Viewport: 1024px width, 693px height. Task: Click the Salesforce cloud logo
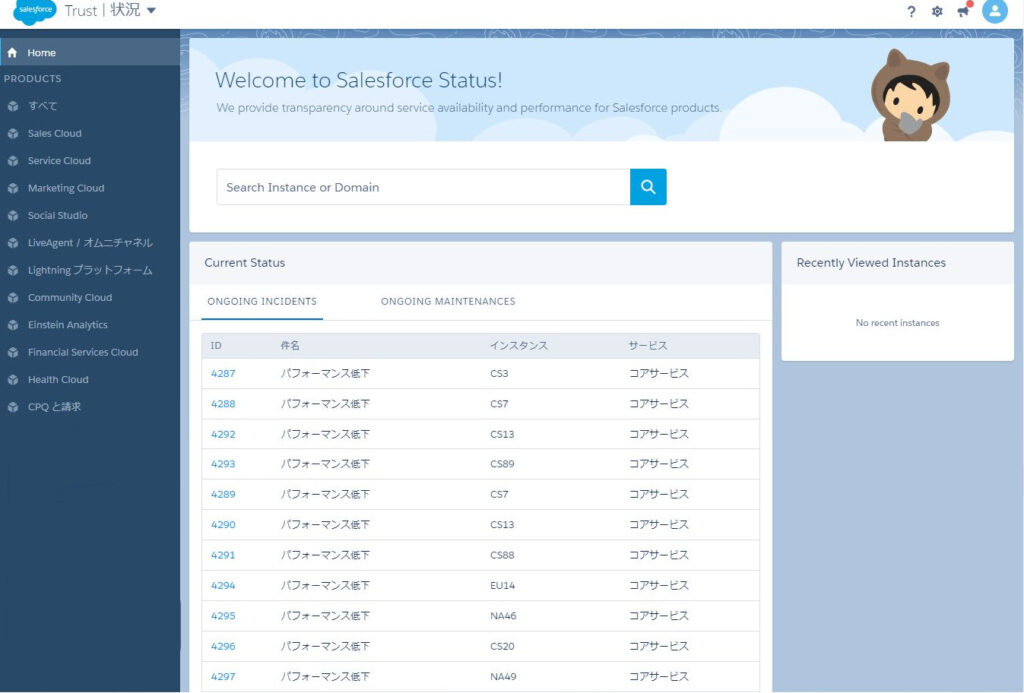coord(36,11)
